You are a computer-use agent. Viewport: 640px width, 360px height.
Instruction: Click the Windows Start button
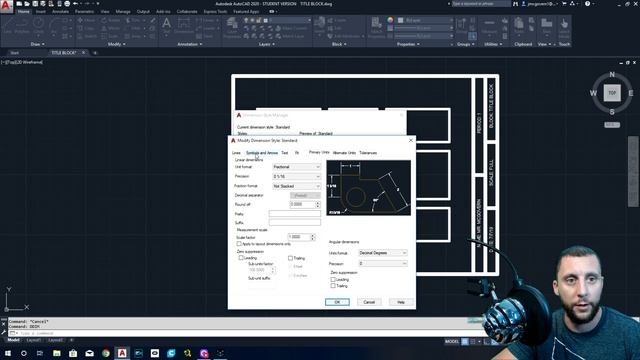pos(7,353)
